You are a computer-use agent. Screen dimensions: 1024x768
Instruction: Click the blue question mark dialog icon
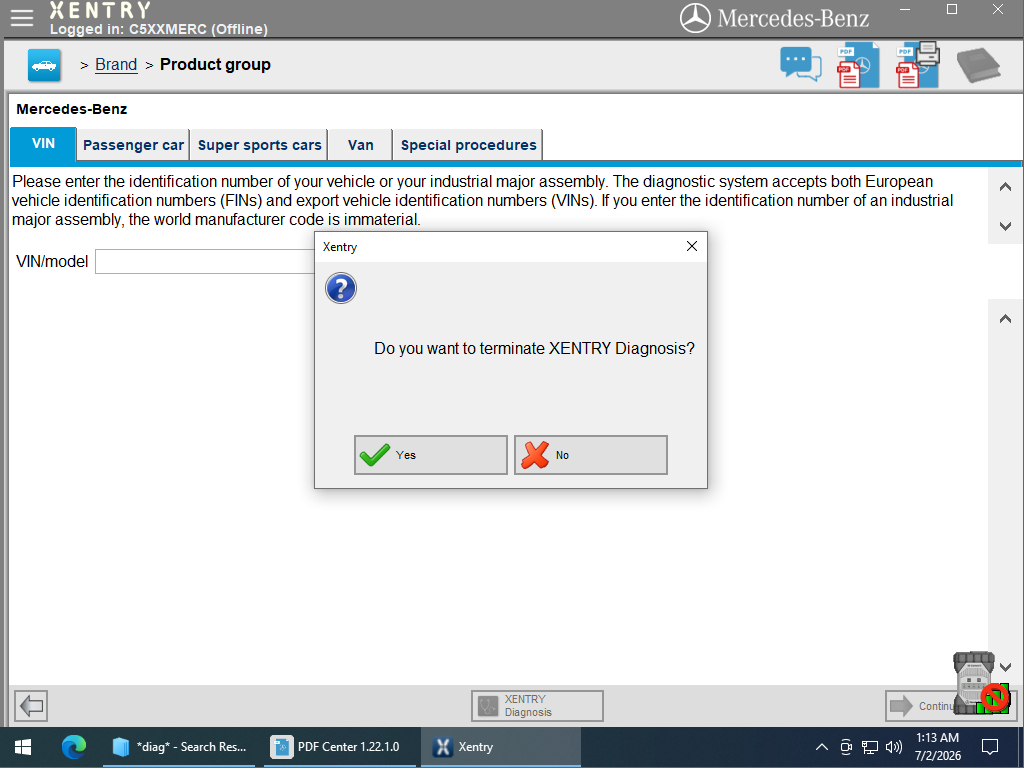tap(341, 288)
